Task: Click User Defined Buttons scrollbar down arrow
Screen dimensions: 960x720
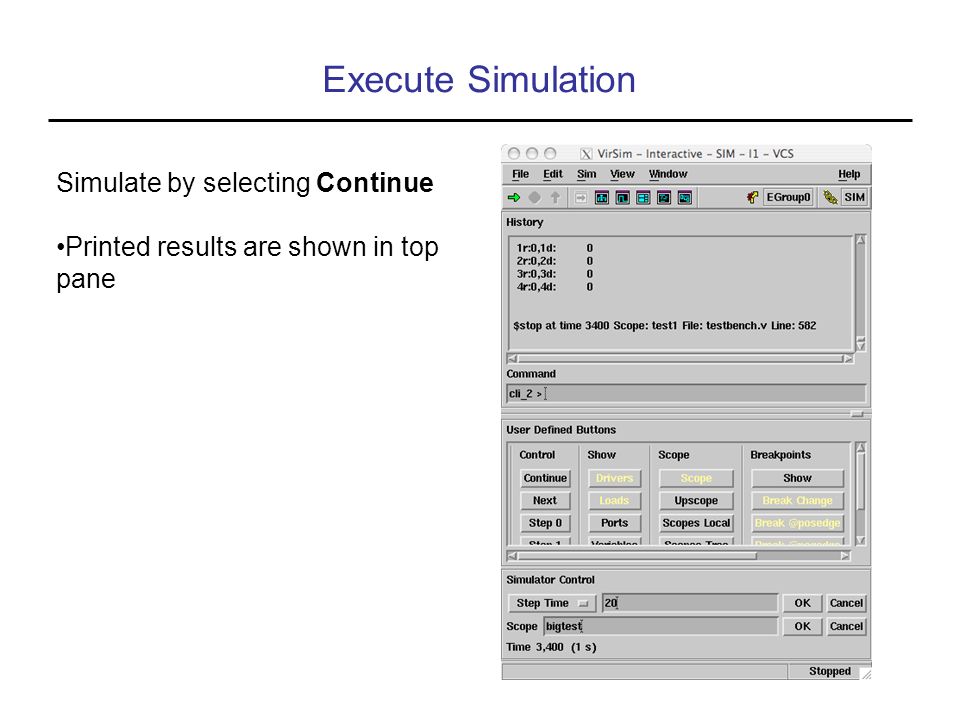Action: point(860,540)
